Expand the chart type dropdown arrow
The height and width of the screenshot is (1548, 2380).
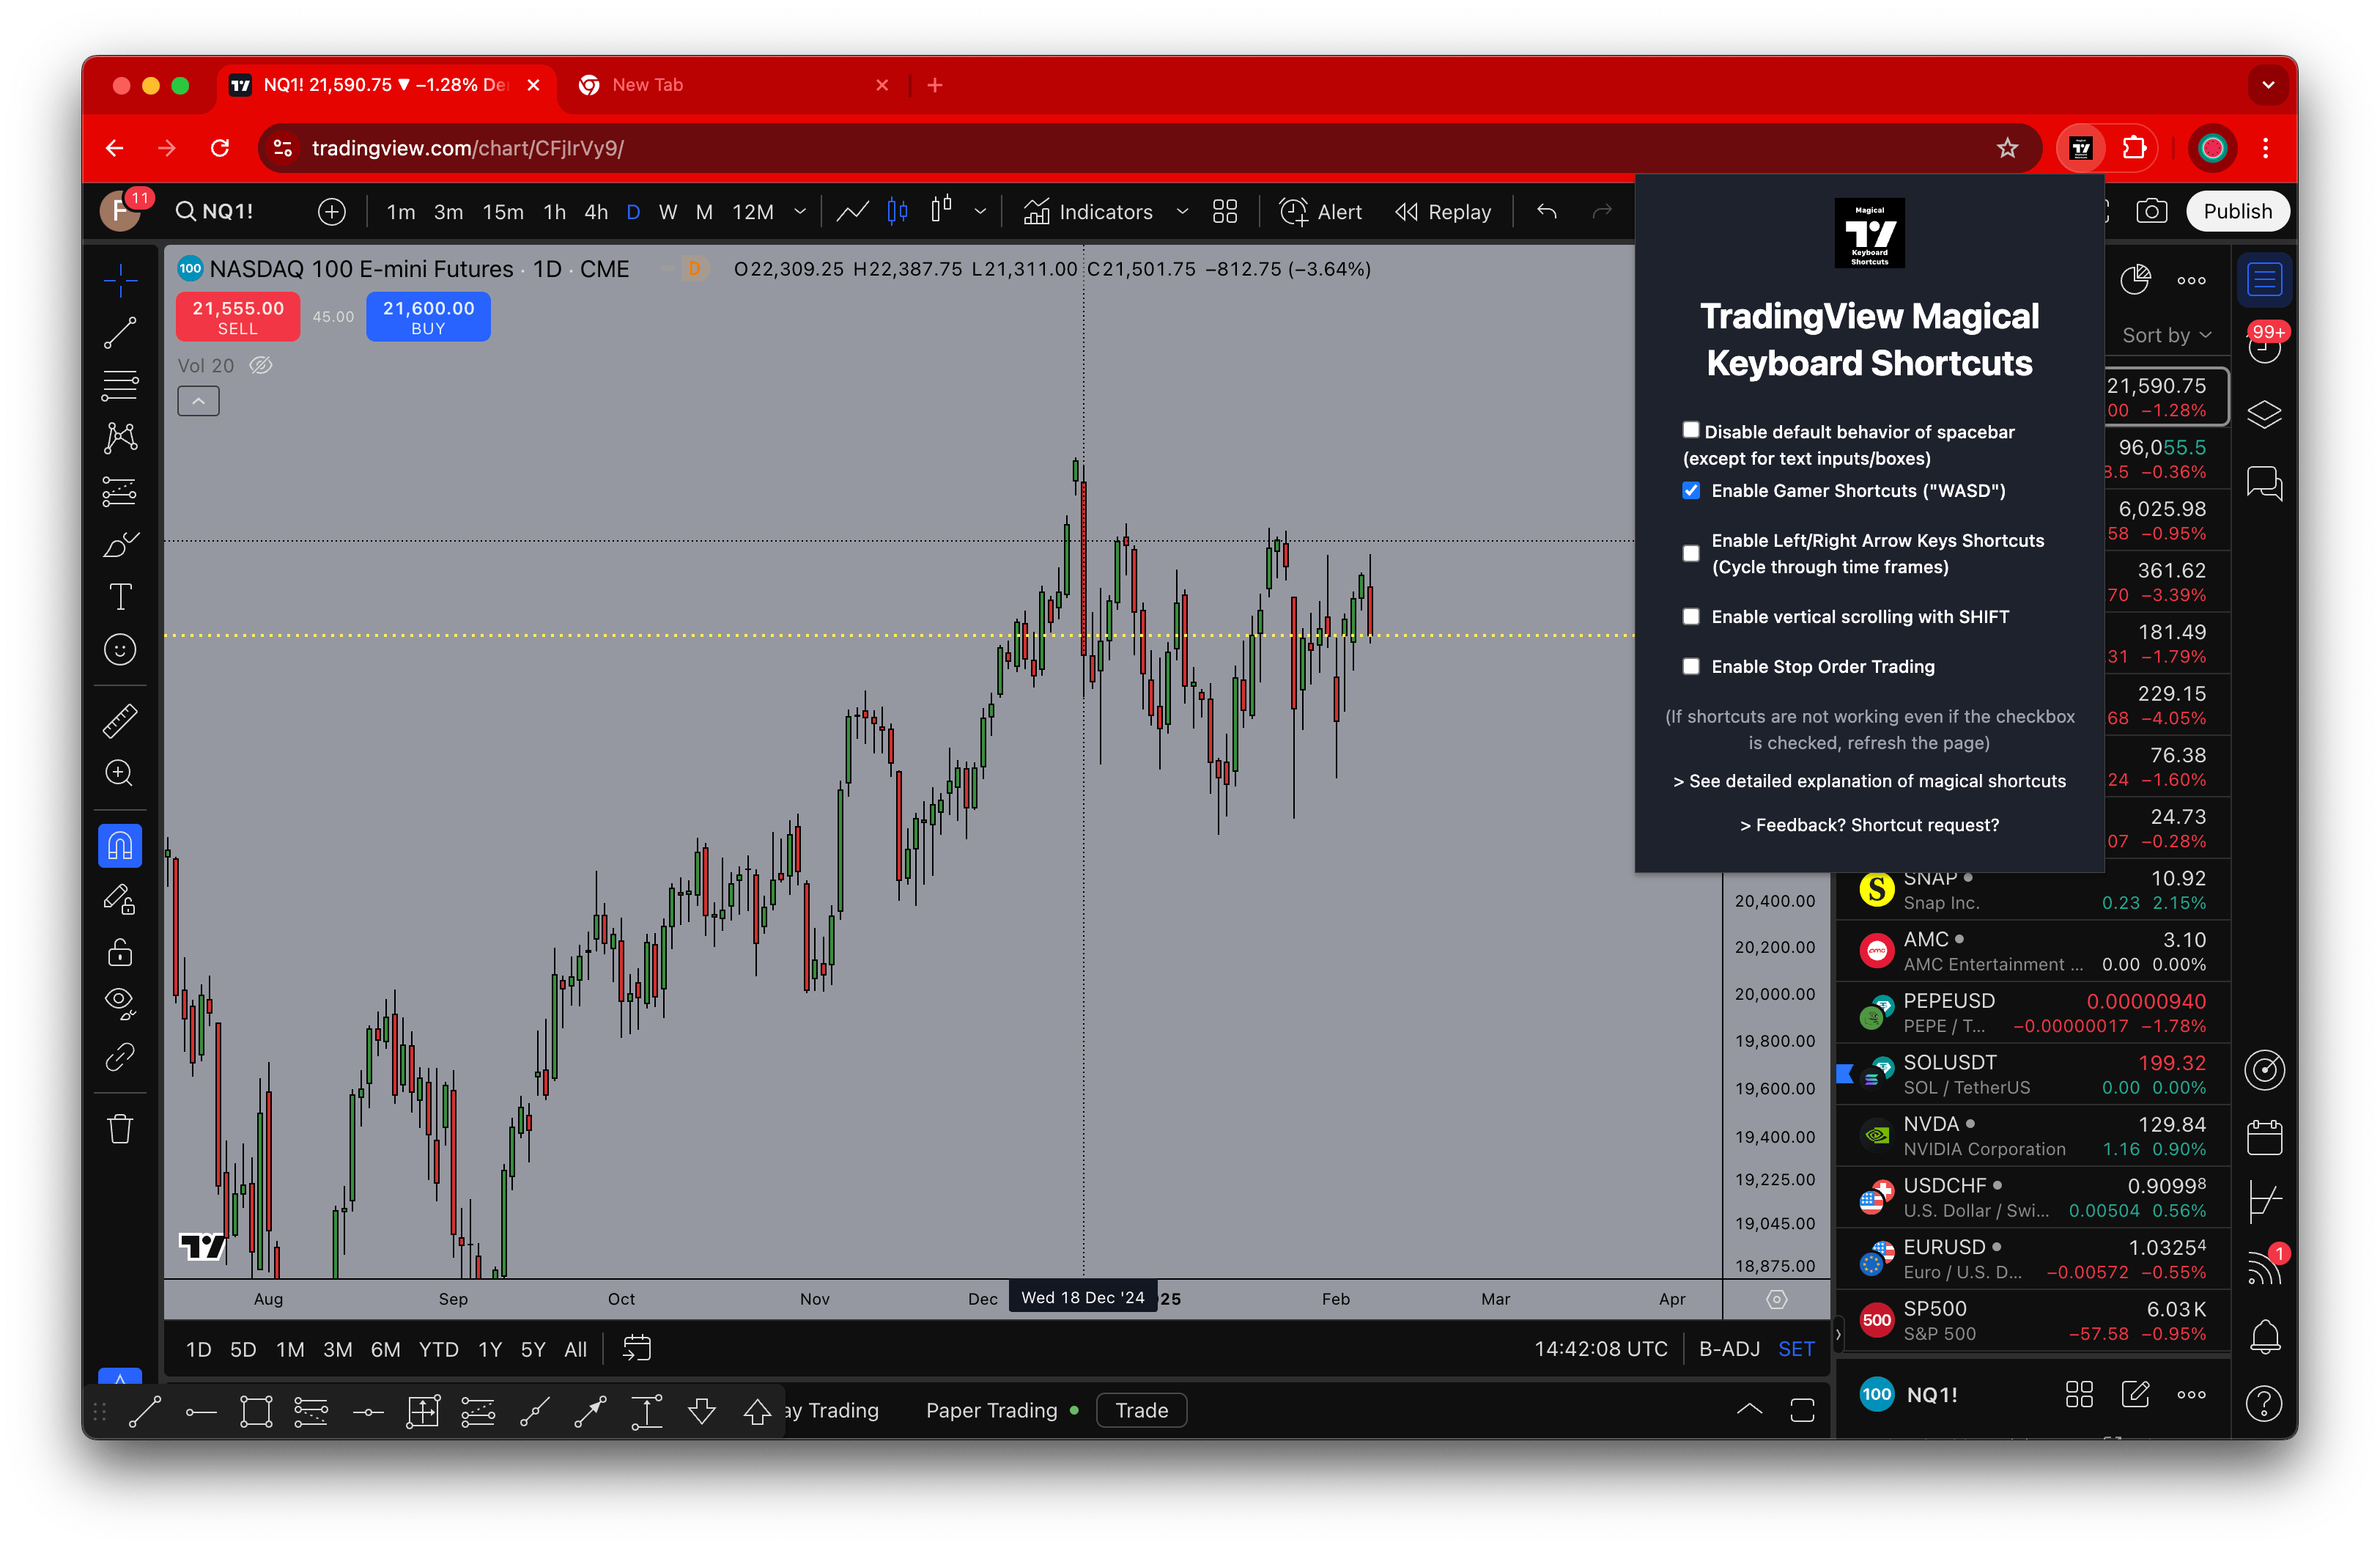980,211
